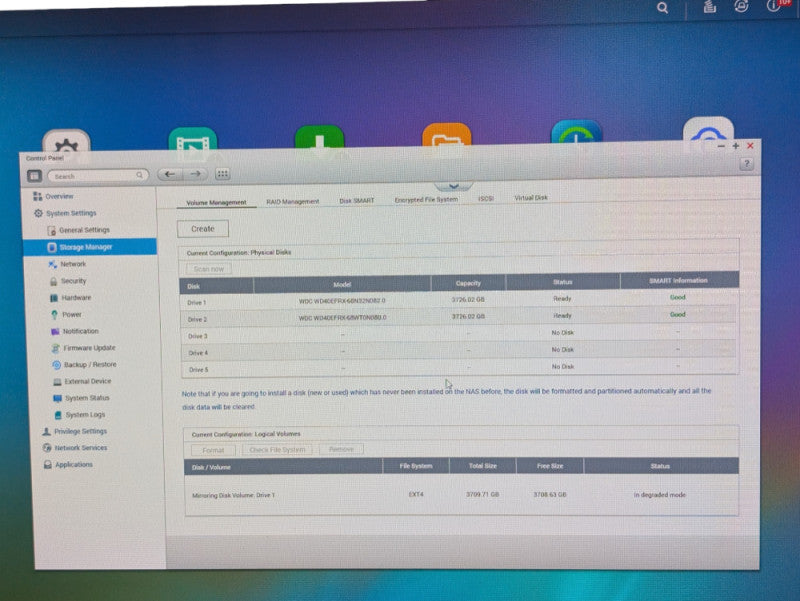
Task: Click the Remove button
Action: (341, 449)
